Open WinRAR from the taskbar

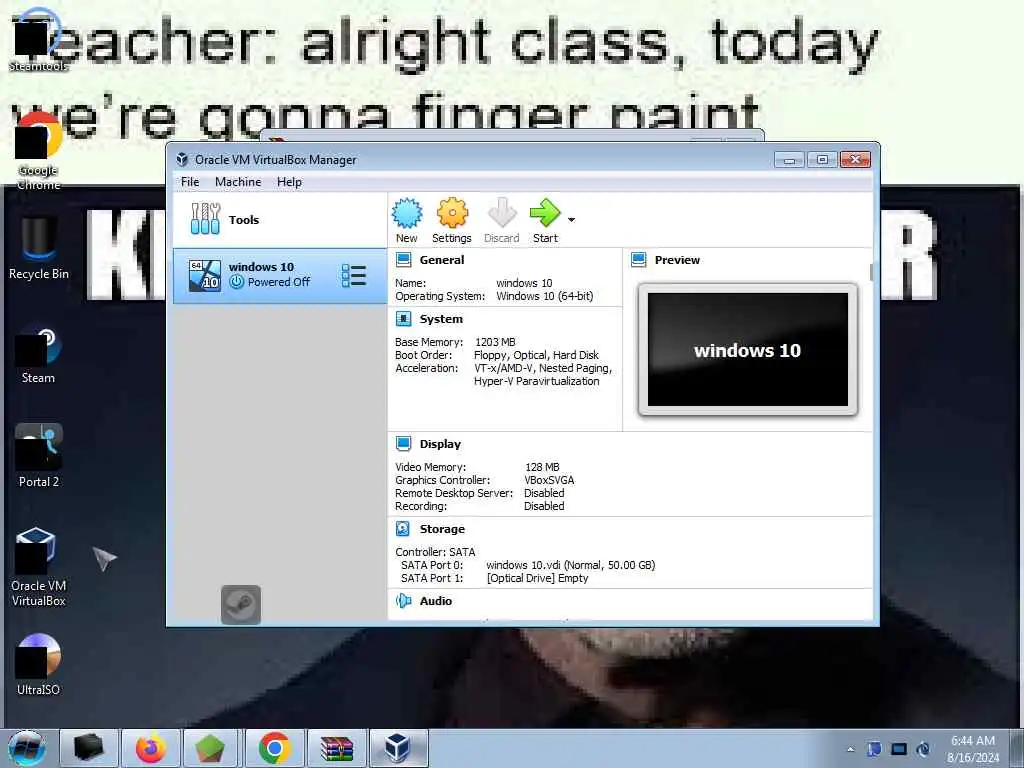[337, 748]
